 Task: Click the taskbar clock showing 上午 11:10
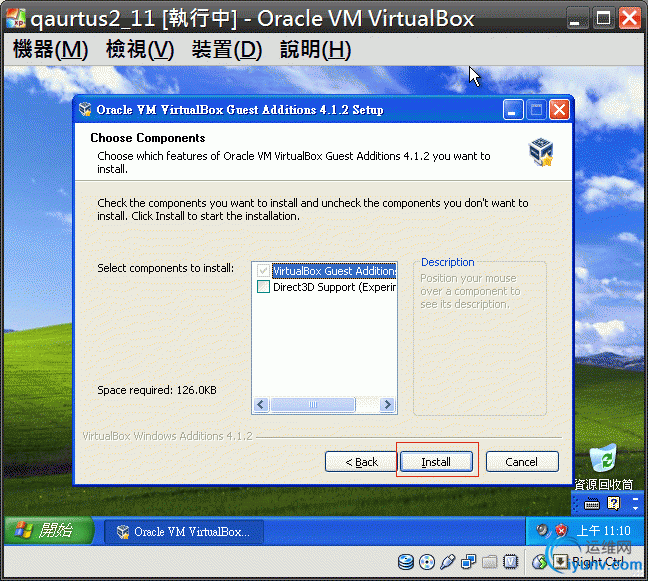tap(604, 531)
